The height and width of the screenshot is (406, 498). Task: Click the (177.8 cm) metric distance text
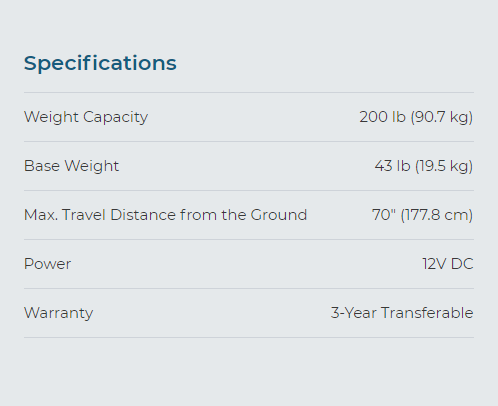click(437, 215)
